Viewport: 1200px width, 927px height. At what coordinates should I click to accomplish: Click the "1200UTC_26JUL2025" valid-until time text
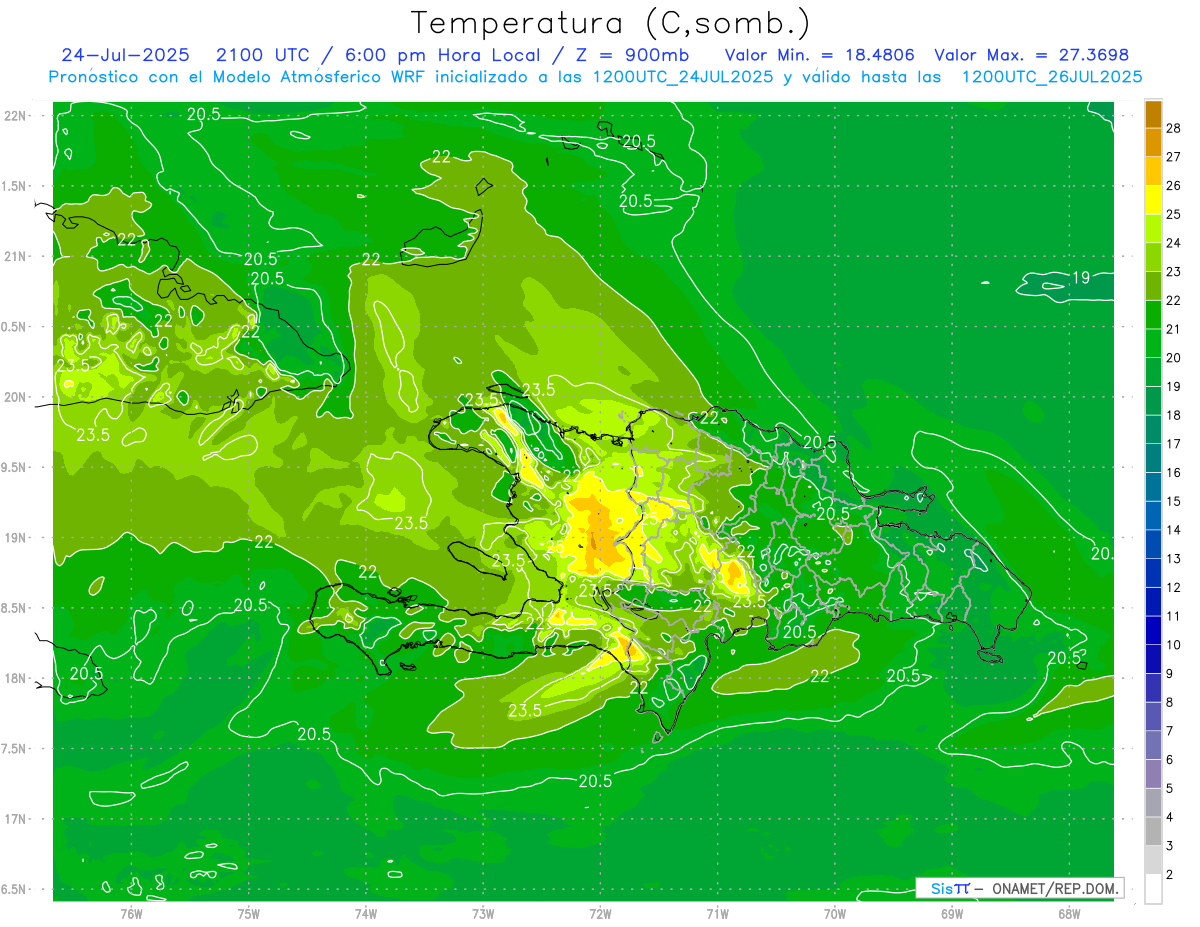[1052, 77]
